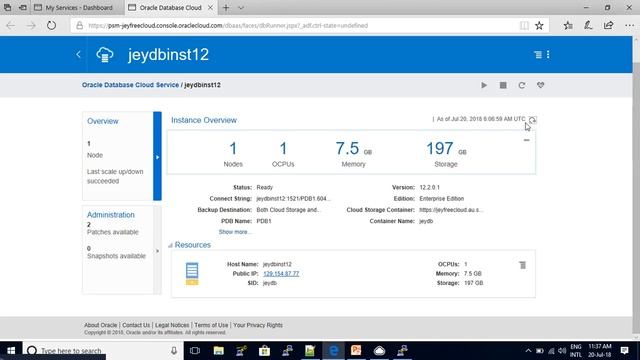Click the taskbar microphone icon

pos(174,351)
